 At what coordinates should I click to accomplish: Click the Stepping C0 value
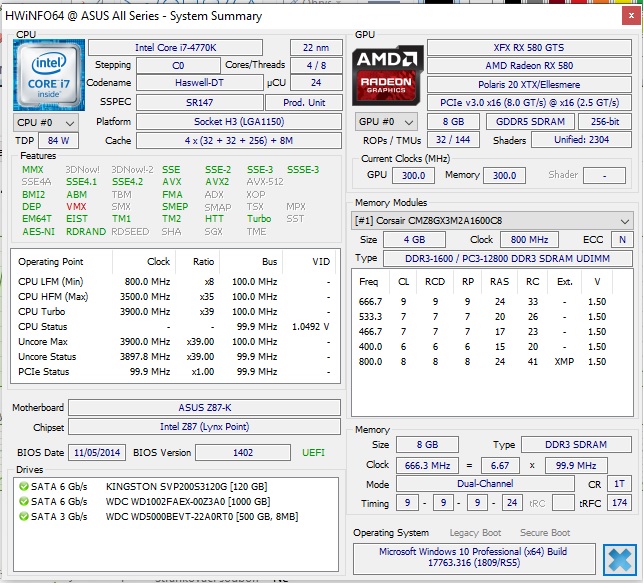(x=178, y=66)
